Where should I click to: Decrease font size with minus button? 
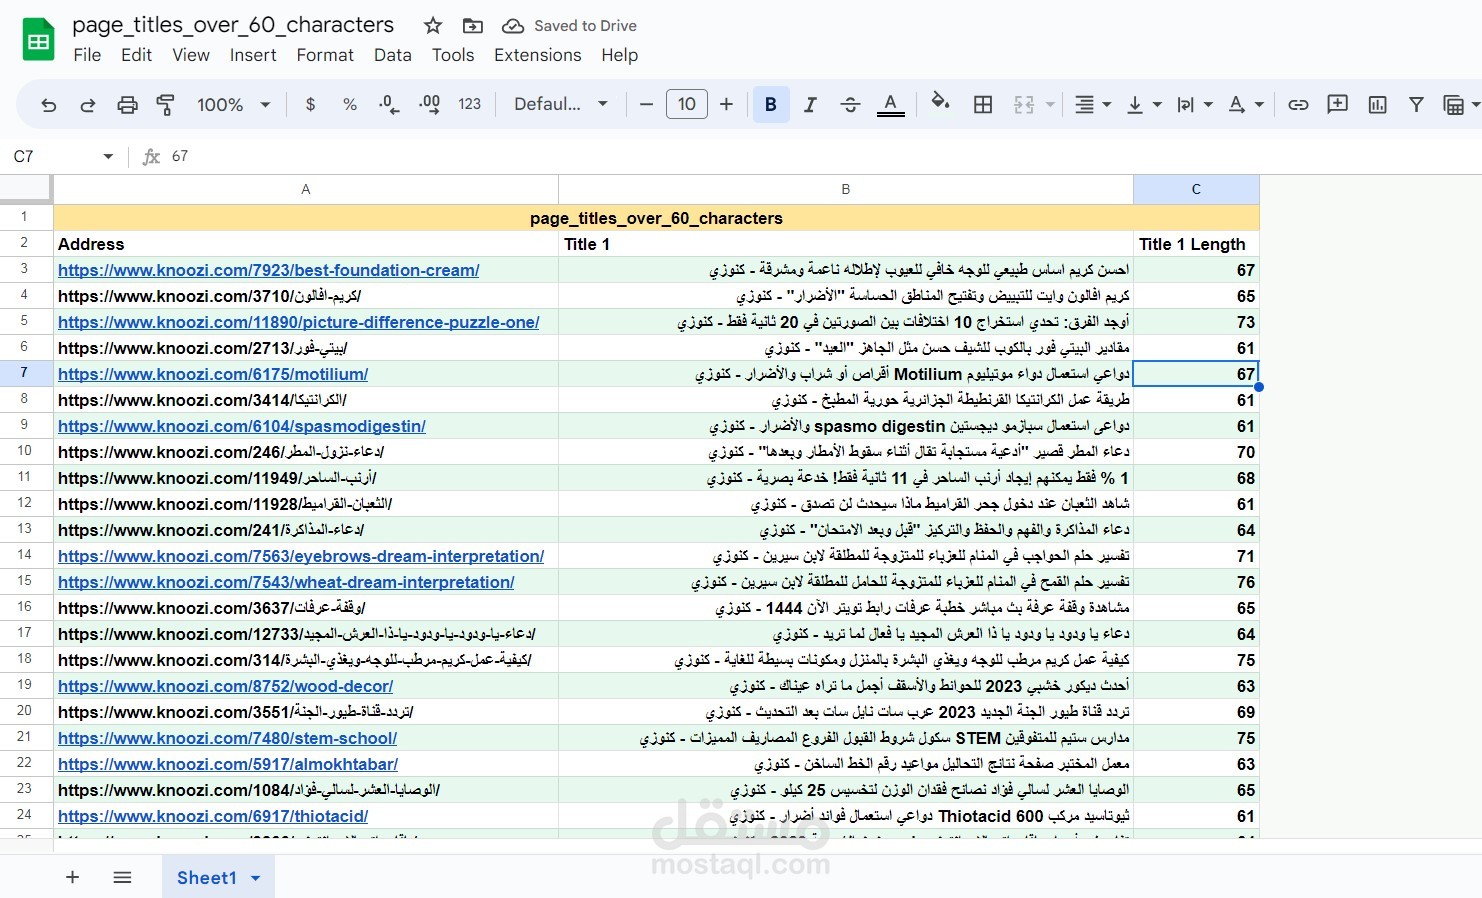click(x=646, y=104)
